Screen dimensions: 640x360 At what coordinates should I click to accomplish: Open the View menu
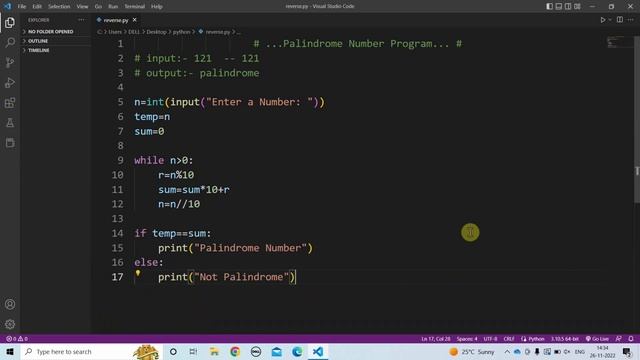pos(82,6)
